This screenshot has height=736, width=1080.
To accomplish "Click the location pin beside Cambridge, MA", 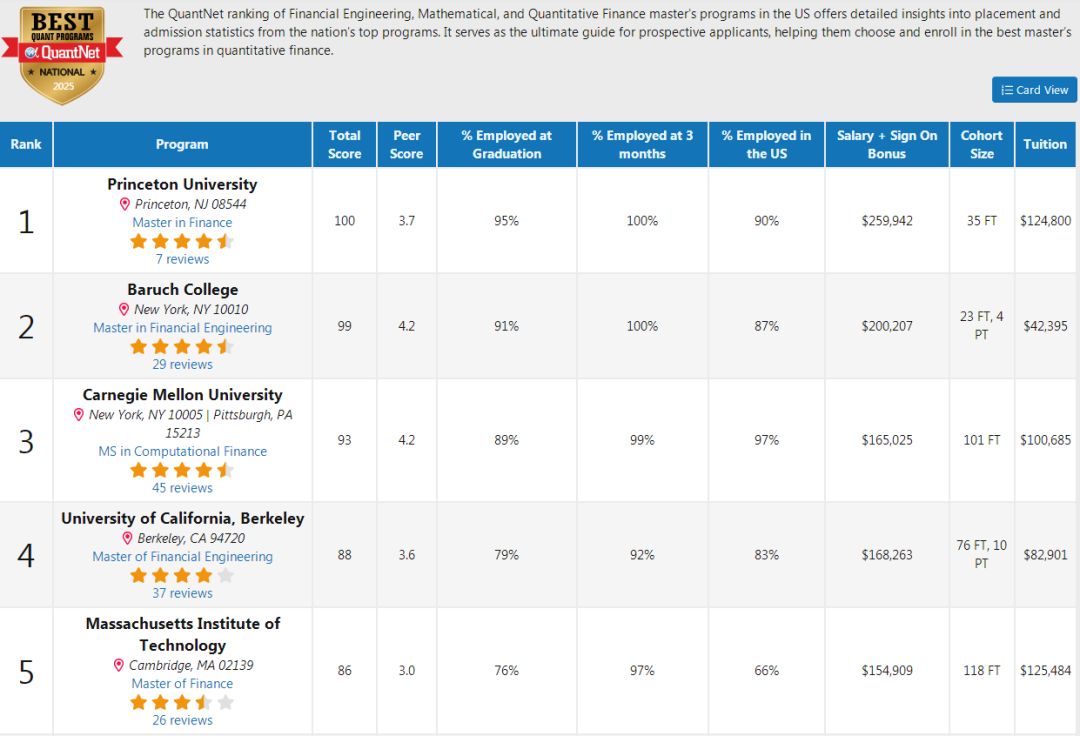I will (119, 665).
